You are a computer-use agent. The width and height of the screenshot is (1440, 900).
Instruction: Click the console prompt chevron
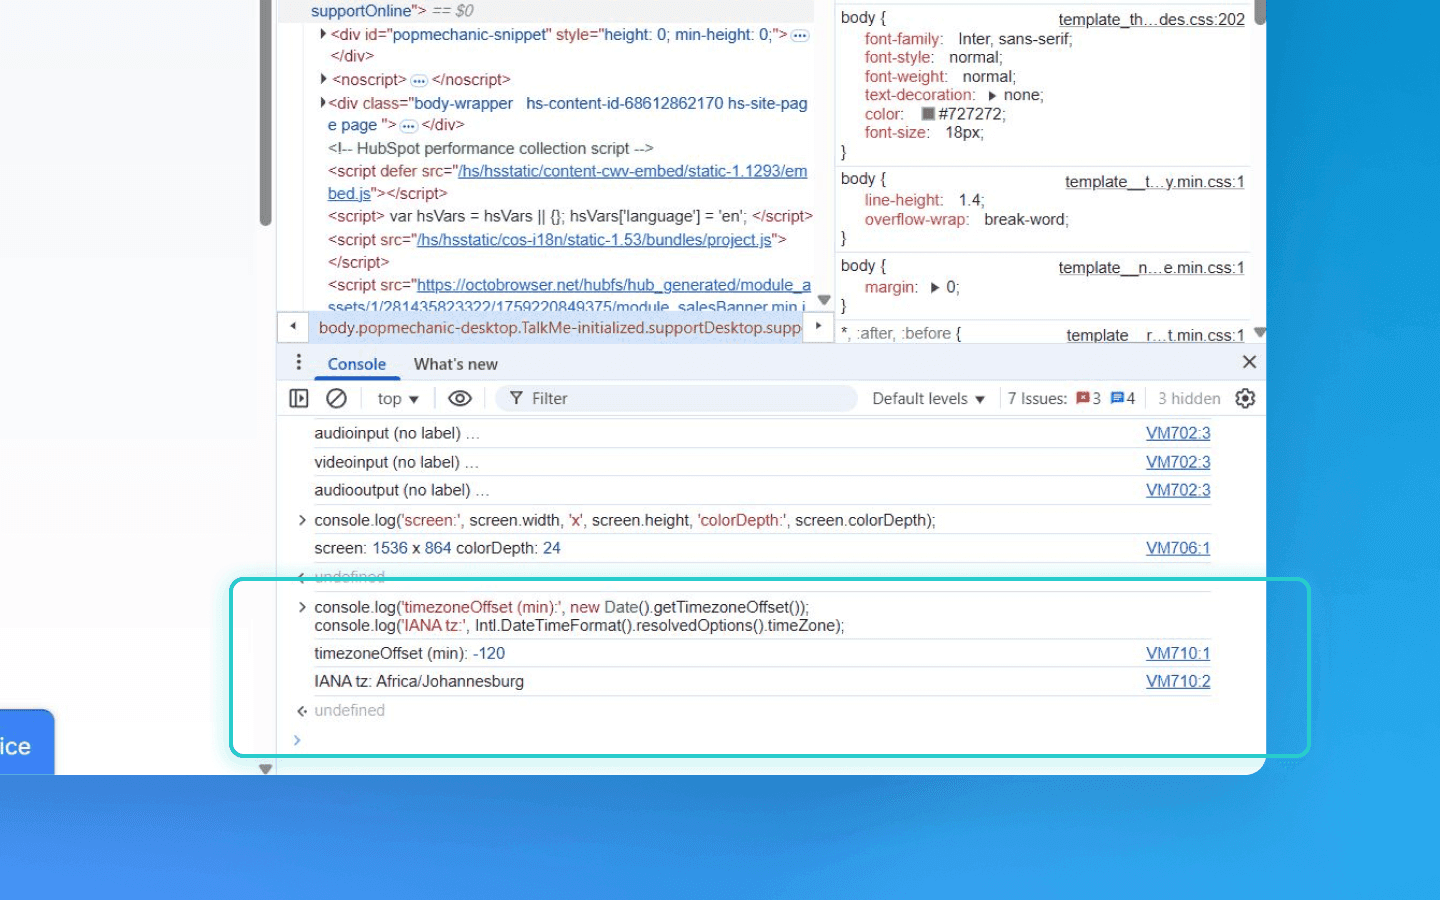click(x=297, y=740)
